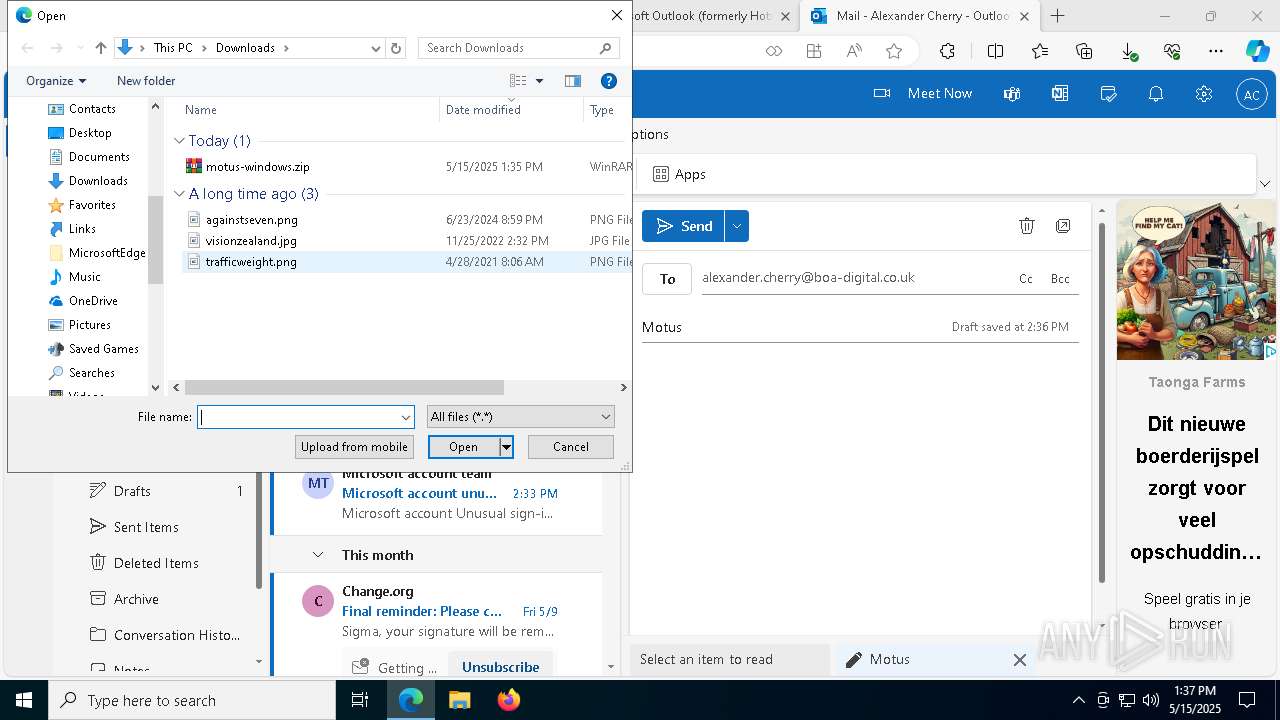Open the Copilot icon in Edge

coord(1257,51)
